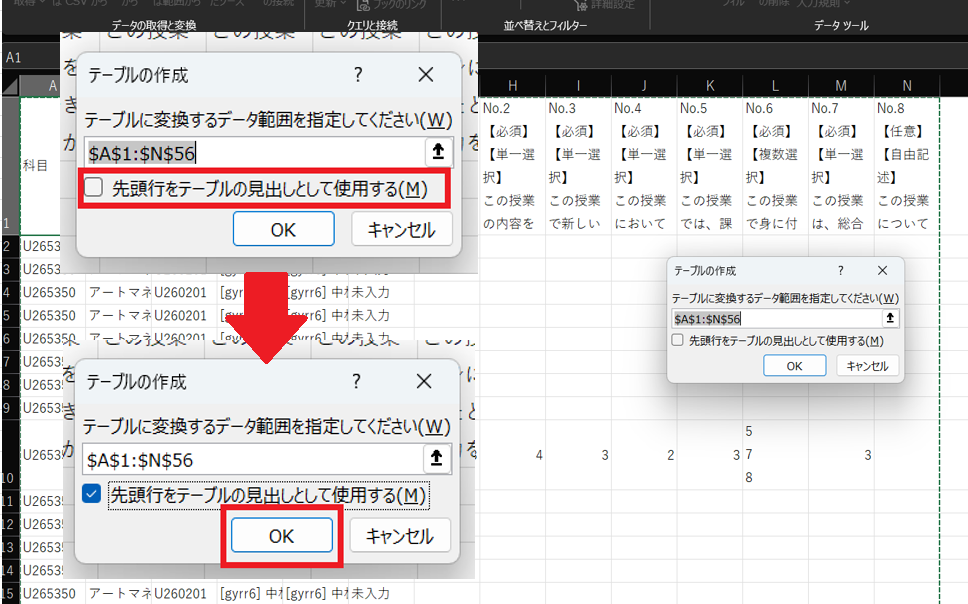Screen dimensions: 968x604
Task: Open help in top enlarged dialog
Action: [357, 75]
